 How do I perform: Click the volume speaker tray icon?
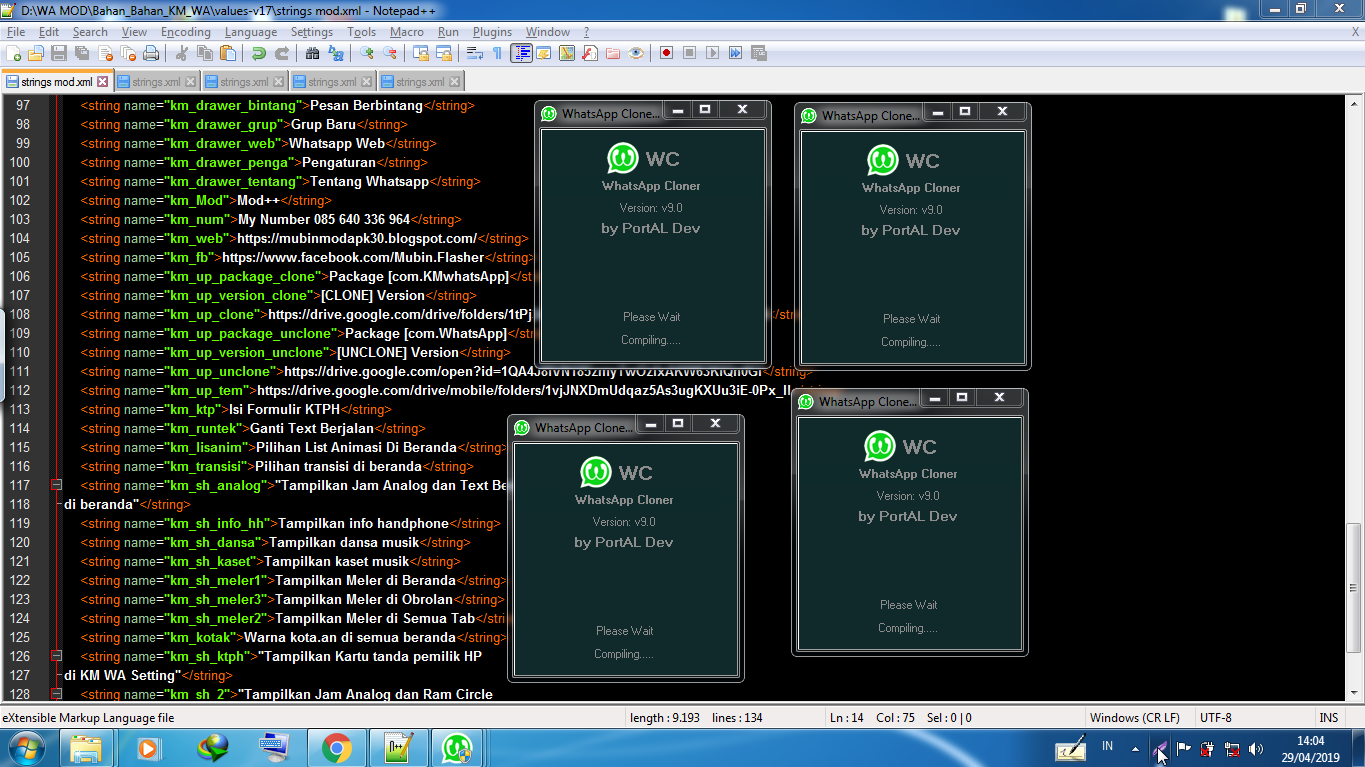[1256, 748]
